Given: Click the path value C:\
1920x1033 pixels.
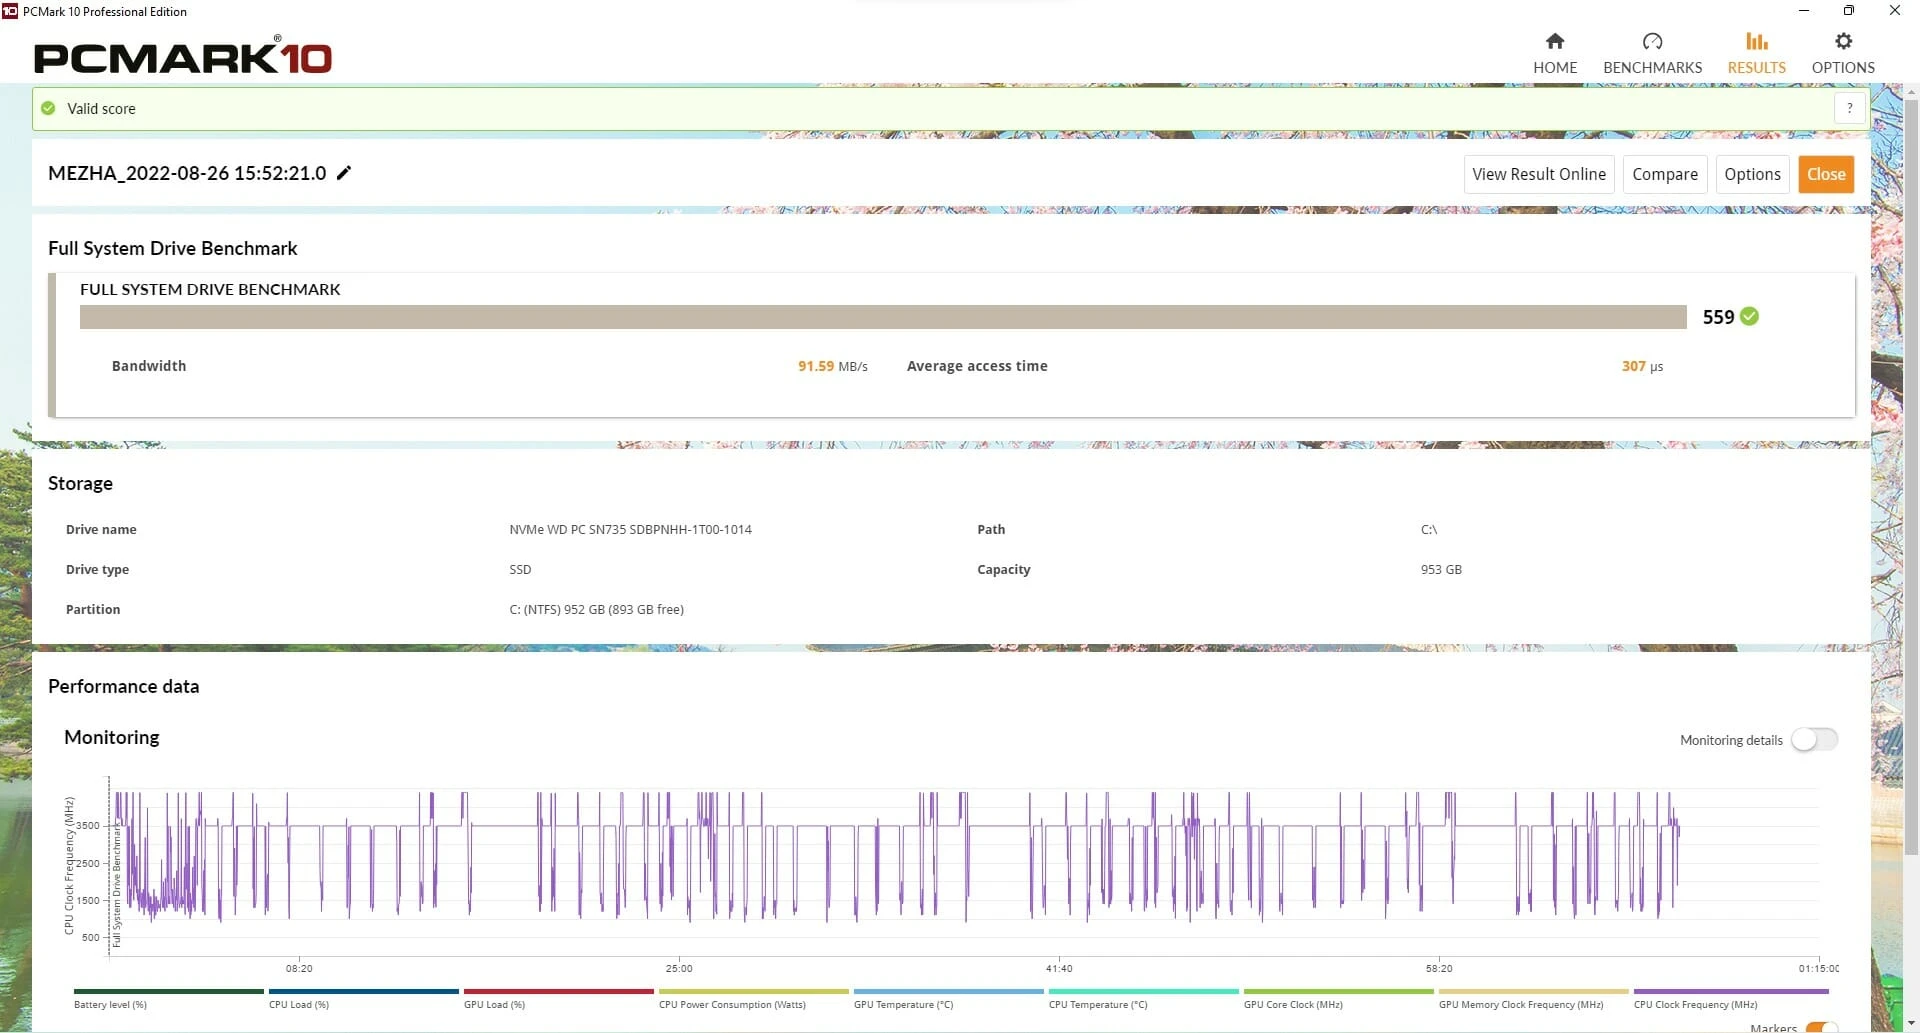Looking at the screenshot, I should point(1428,529).
